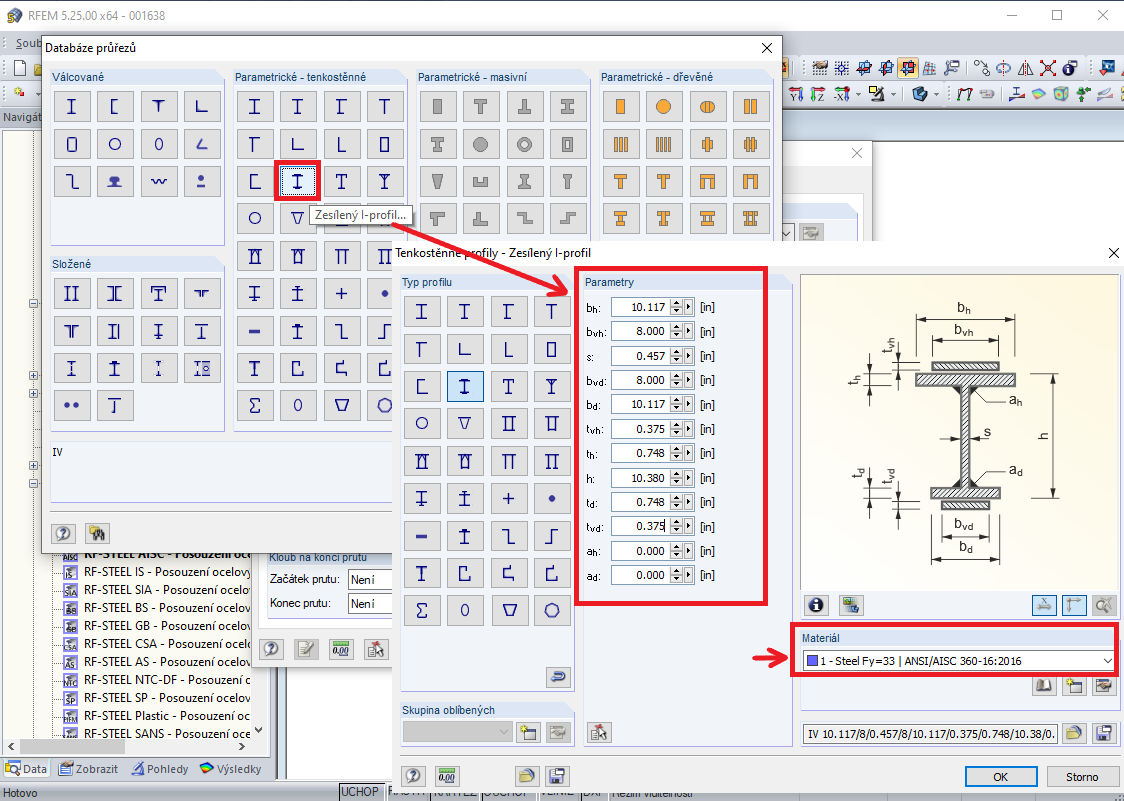1124x801 pixels.
Task: Open a saved cross-section via the icon beside the name field
Action: tap(1074, 734)
